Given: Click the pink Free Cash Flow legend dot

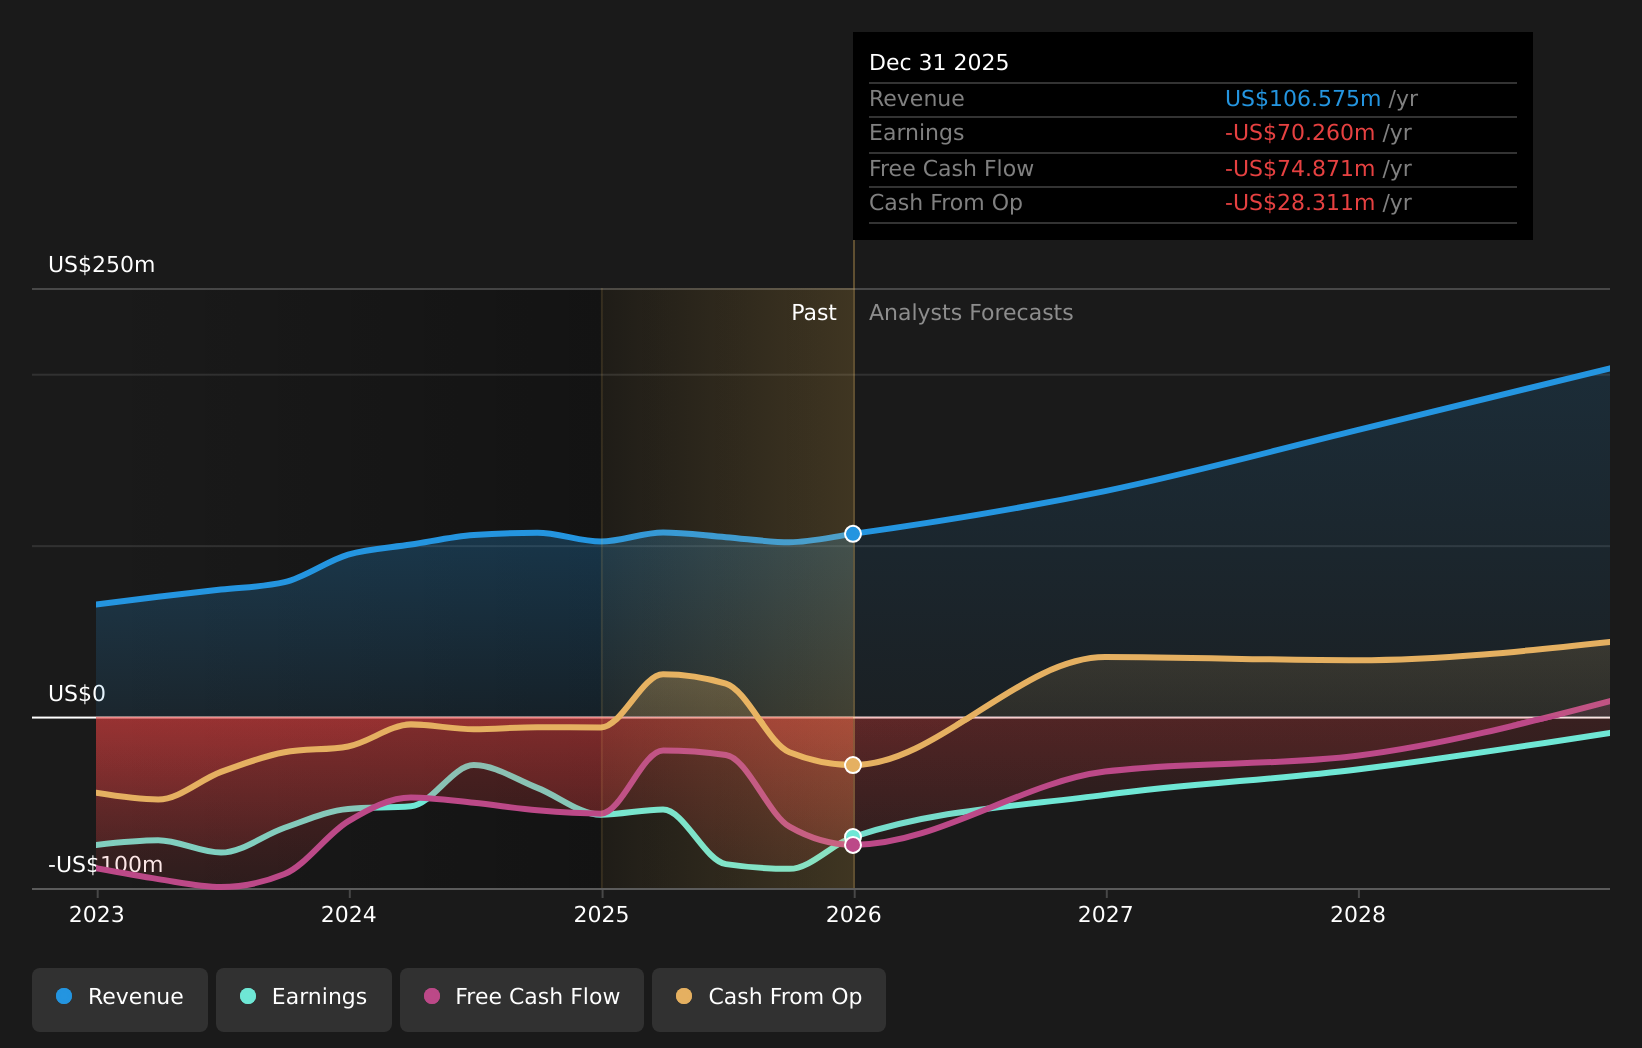Looking at the screenshot, I should [431, 996].
